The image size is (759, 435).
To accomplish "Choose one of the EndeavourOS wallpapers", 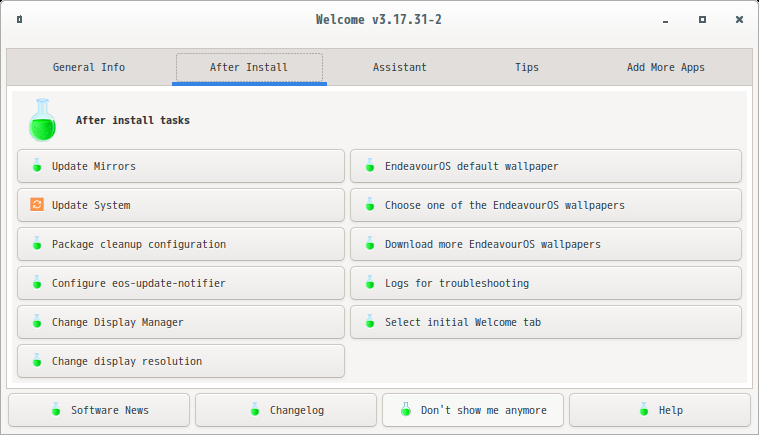I will (546, 205).
